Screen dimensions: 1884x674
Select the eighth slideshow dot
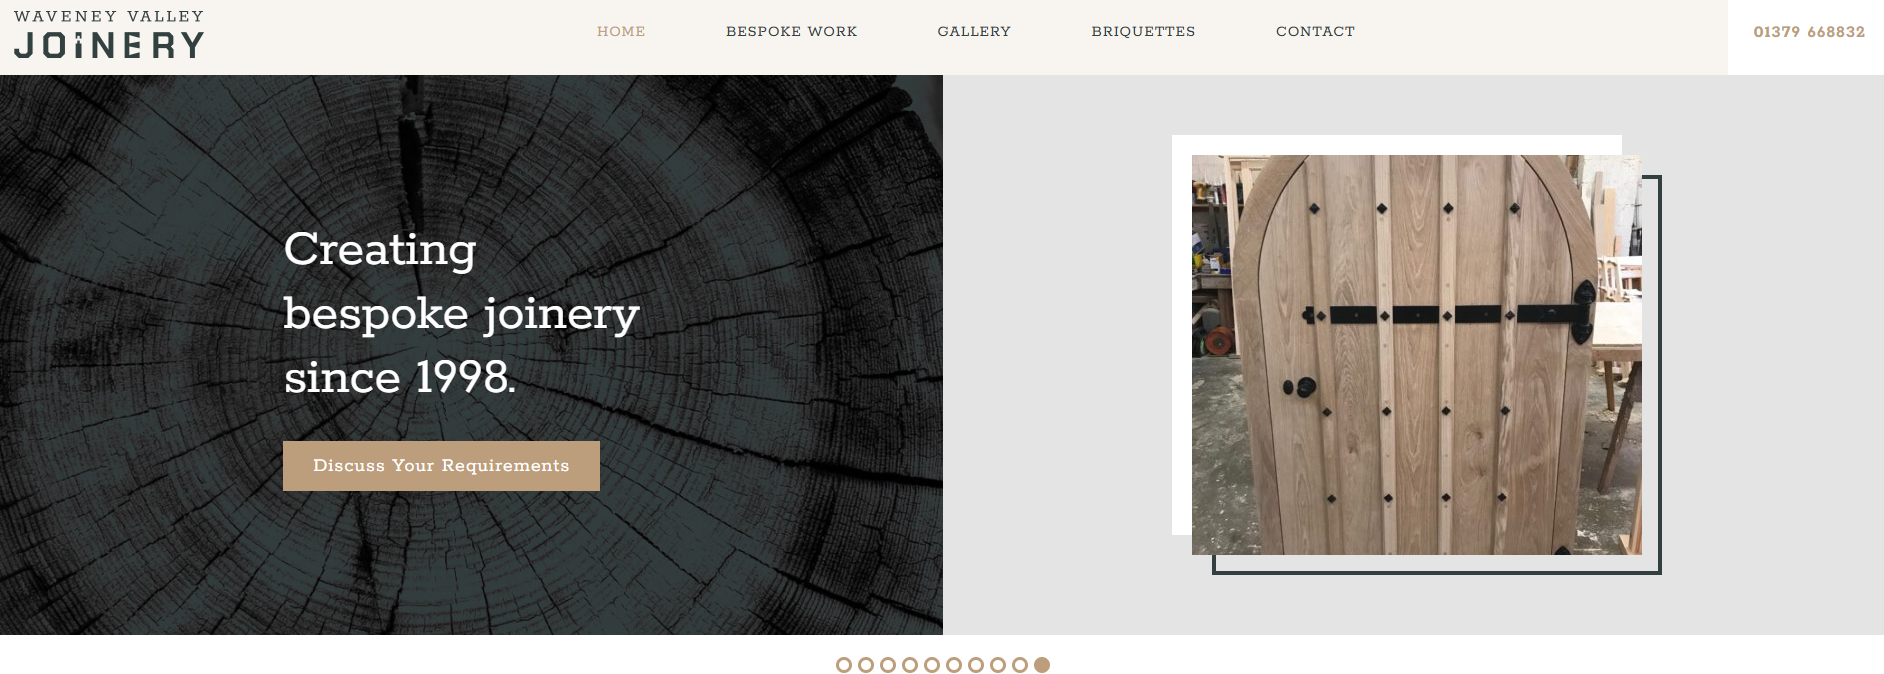coord(998,665)
